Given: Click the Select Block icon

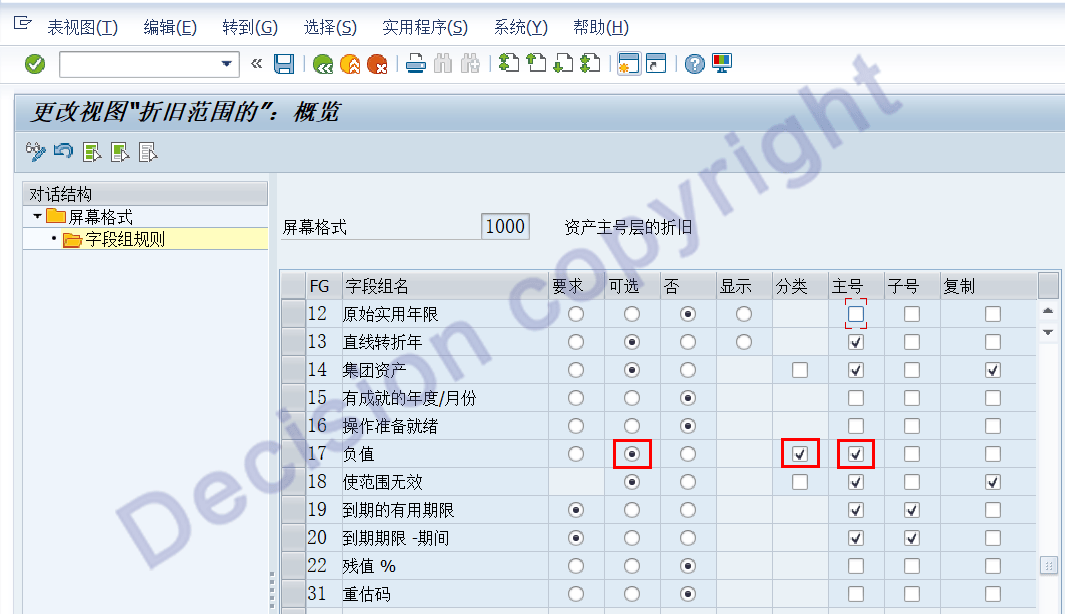Looking at the screenshot, I should pyautogui.click(x=120, y=152).
